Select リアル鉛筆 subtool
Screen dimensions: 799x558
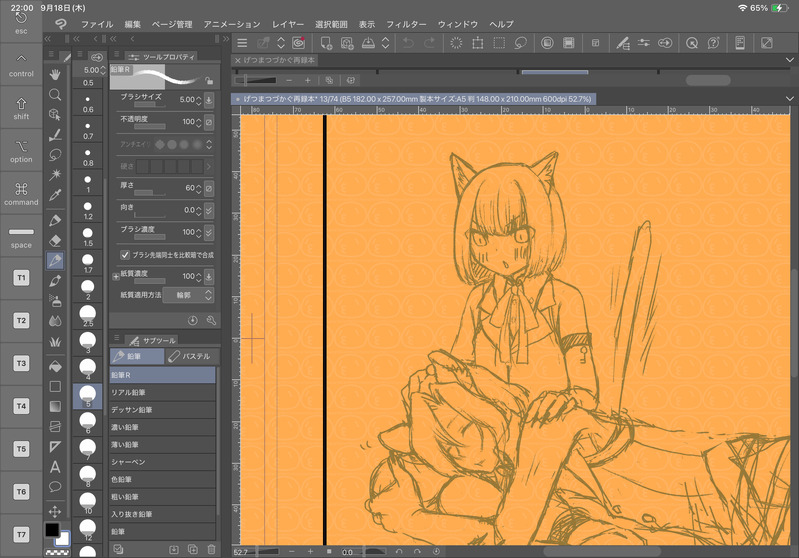click(162, 392)
